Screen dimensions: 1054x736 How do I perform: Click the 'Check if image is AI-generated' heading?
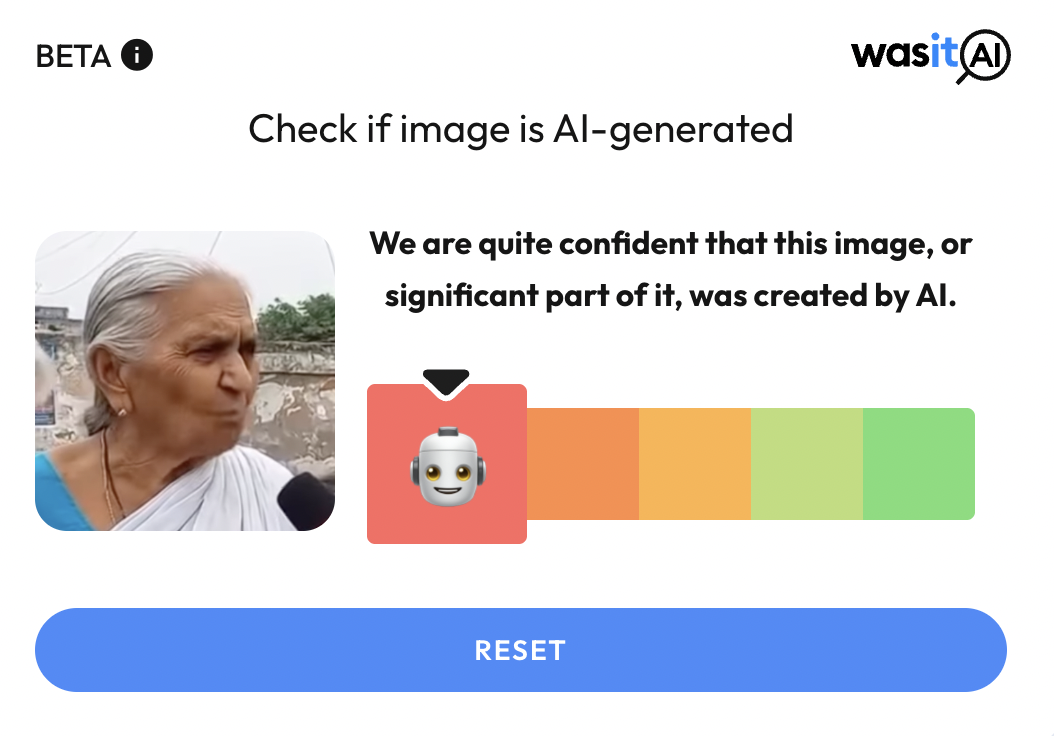point(521,129)
